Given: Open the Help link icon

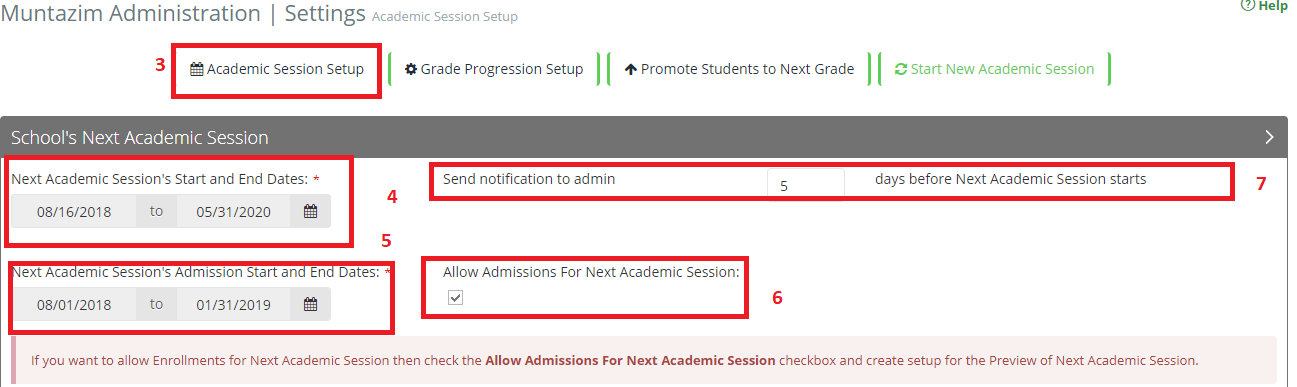Looking at the screenshot, I should coord(1246,6).
